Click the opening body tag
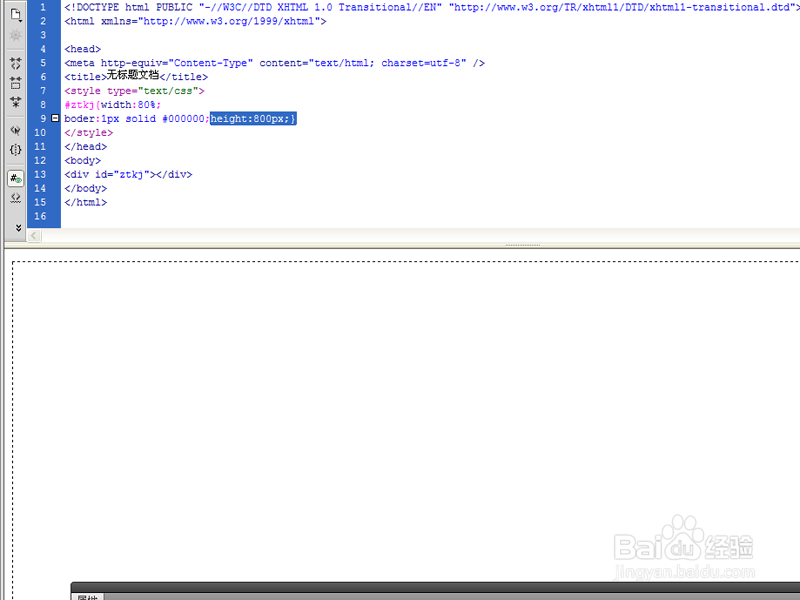Viewport: 800px width, 600px height. (x=83, y=160)
